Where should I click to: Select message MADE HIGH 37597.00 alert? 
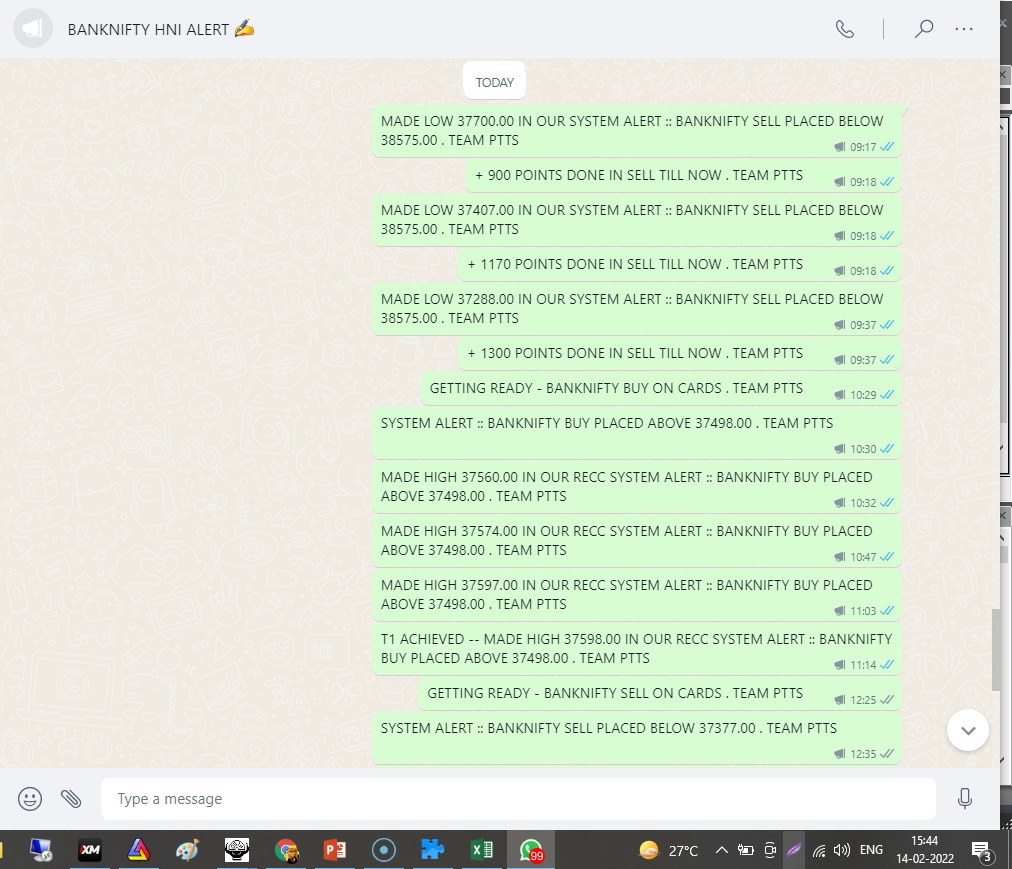(637, 595)
